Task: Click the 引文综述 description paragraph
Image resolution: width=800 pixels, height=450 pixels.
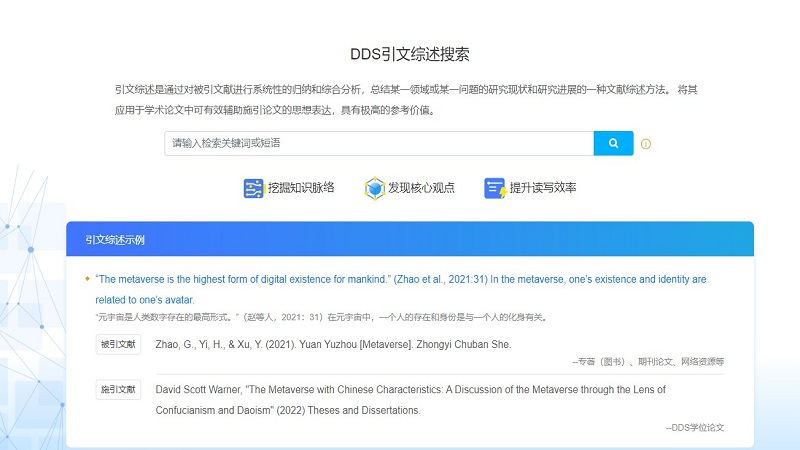Action: (406, 100)
